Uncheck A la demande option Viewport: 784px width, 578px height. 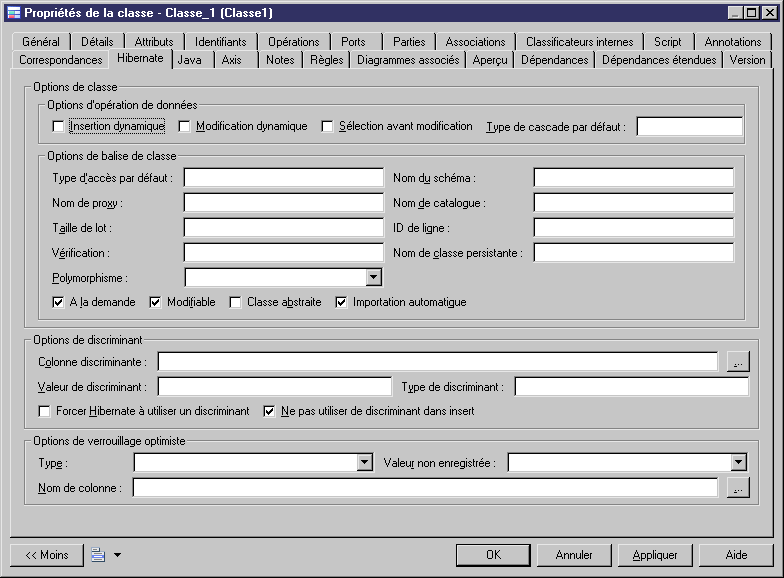click(x=58, y=302)
